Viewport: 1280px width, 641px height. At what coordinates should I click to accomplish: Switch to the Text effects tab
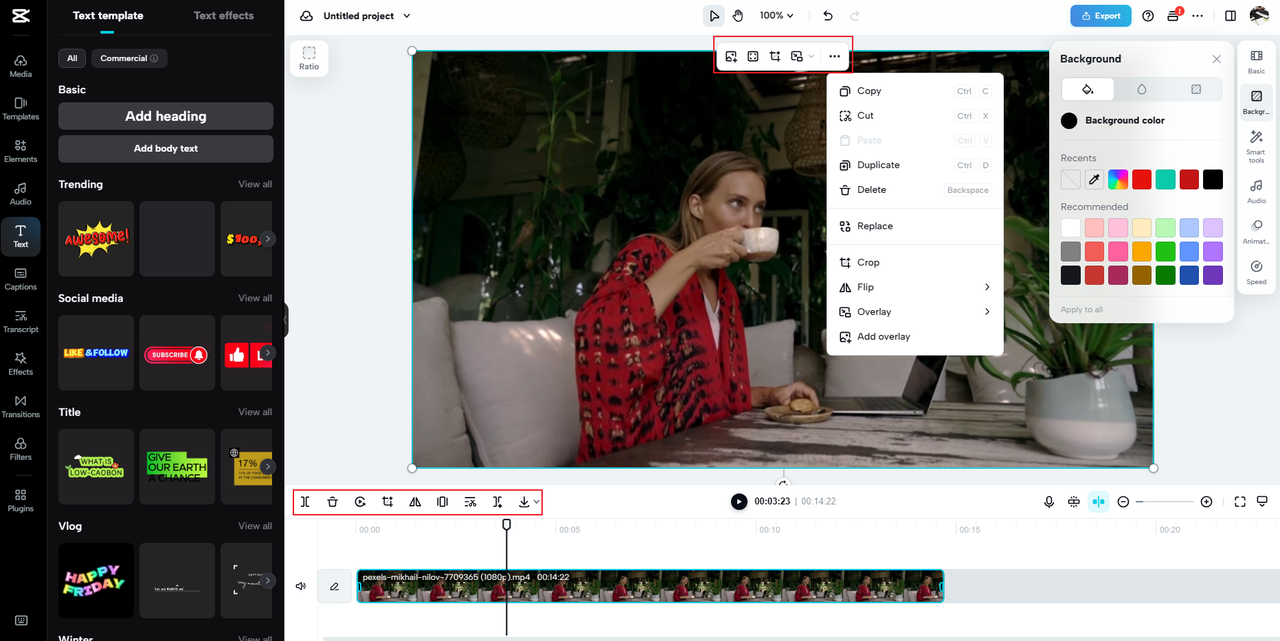[223, 16]
